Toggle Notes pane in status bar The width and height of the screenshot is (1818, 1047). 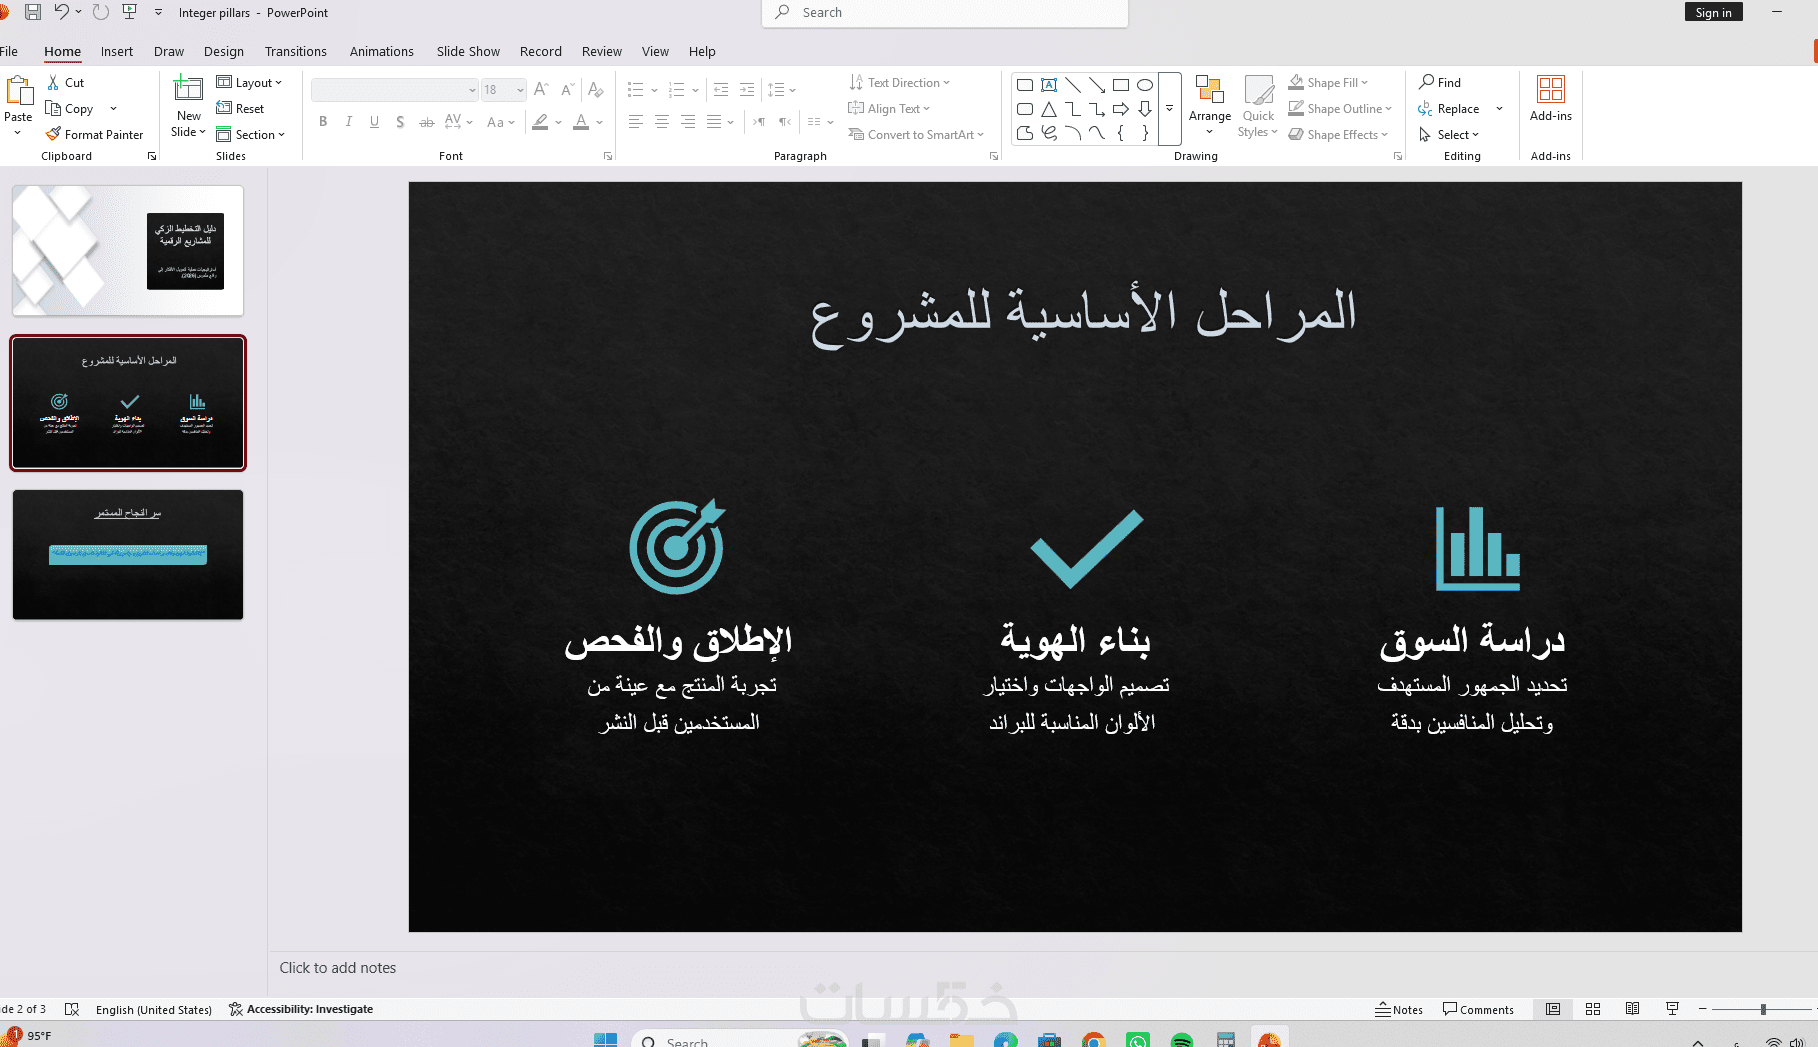pyautogui.click(x=1399, y=1009)
